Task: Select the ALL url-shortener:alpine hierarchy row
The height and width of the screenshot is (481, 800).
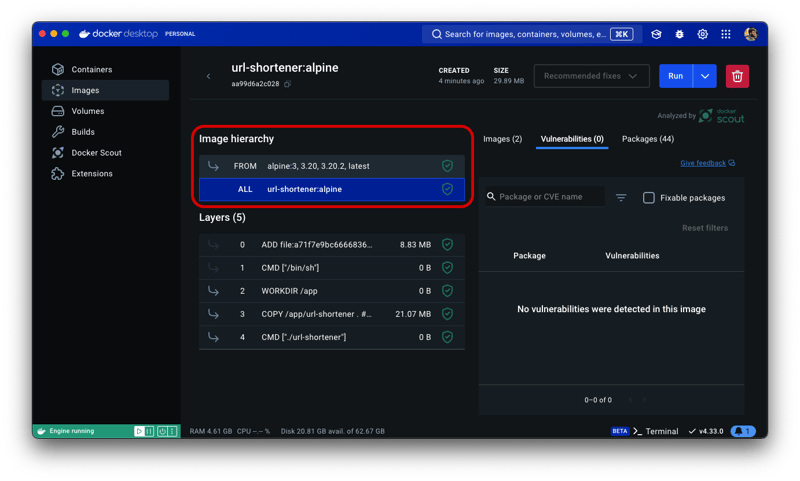Action: pos(332,189)
